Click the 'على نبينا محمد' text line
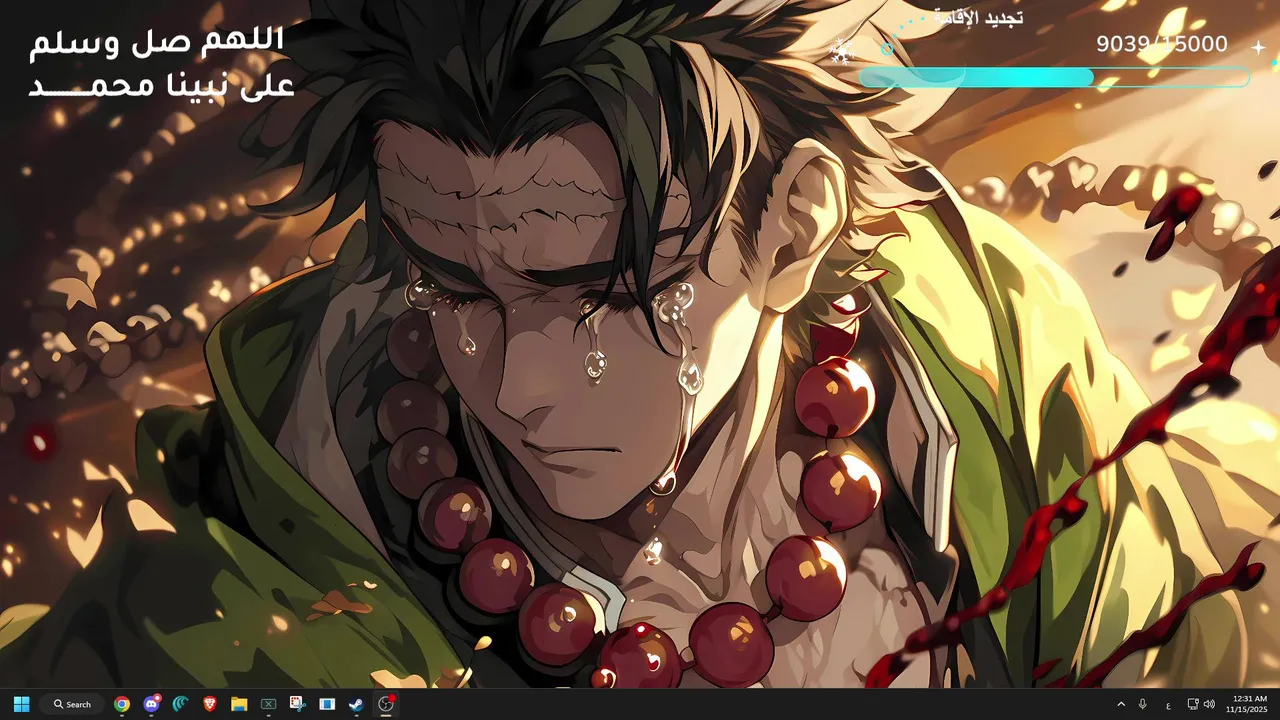 point(161,84)
